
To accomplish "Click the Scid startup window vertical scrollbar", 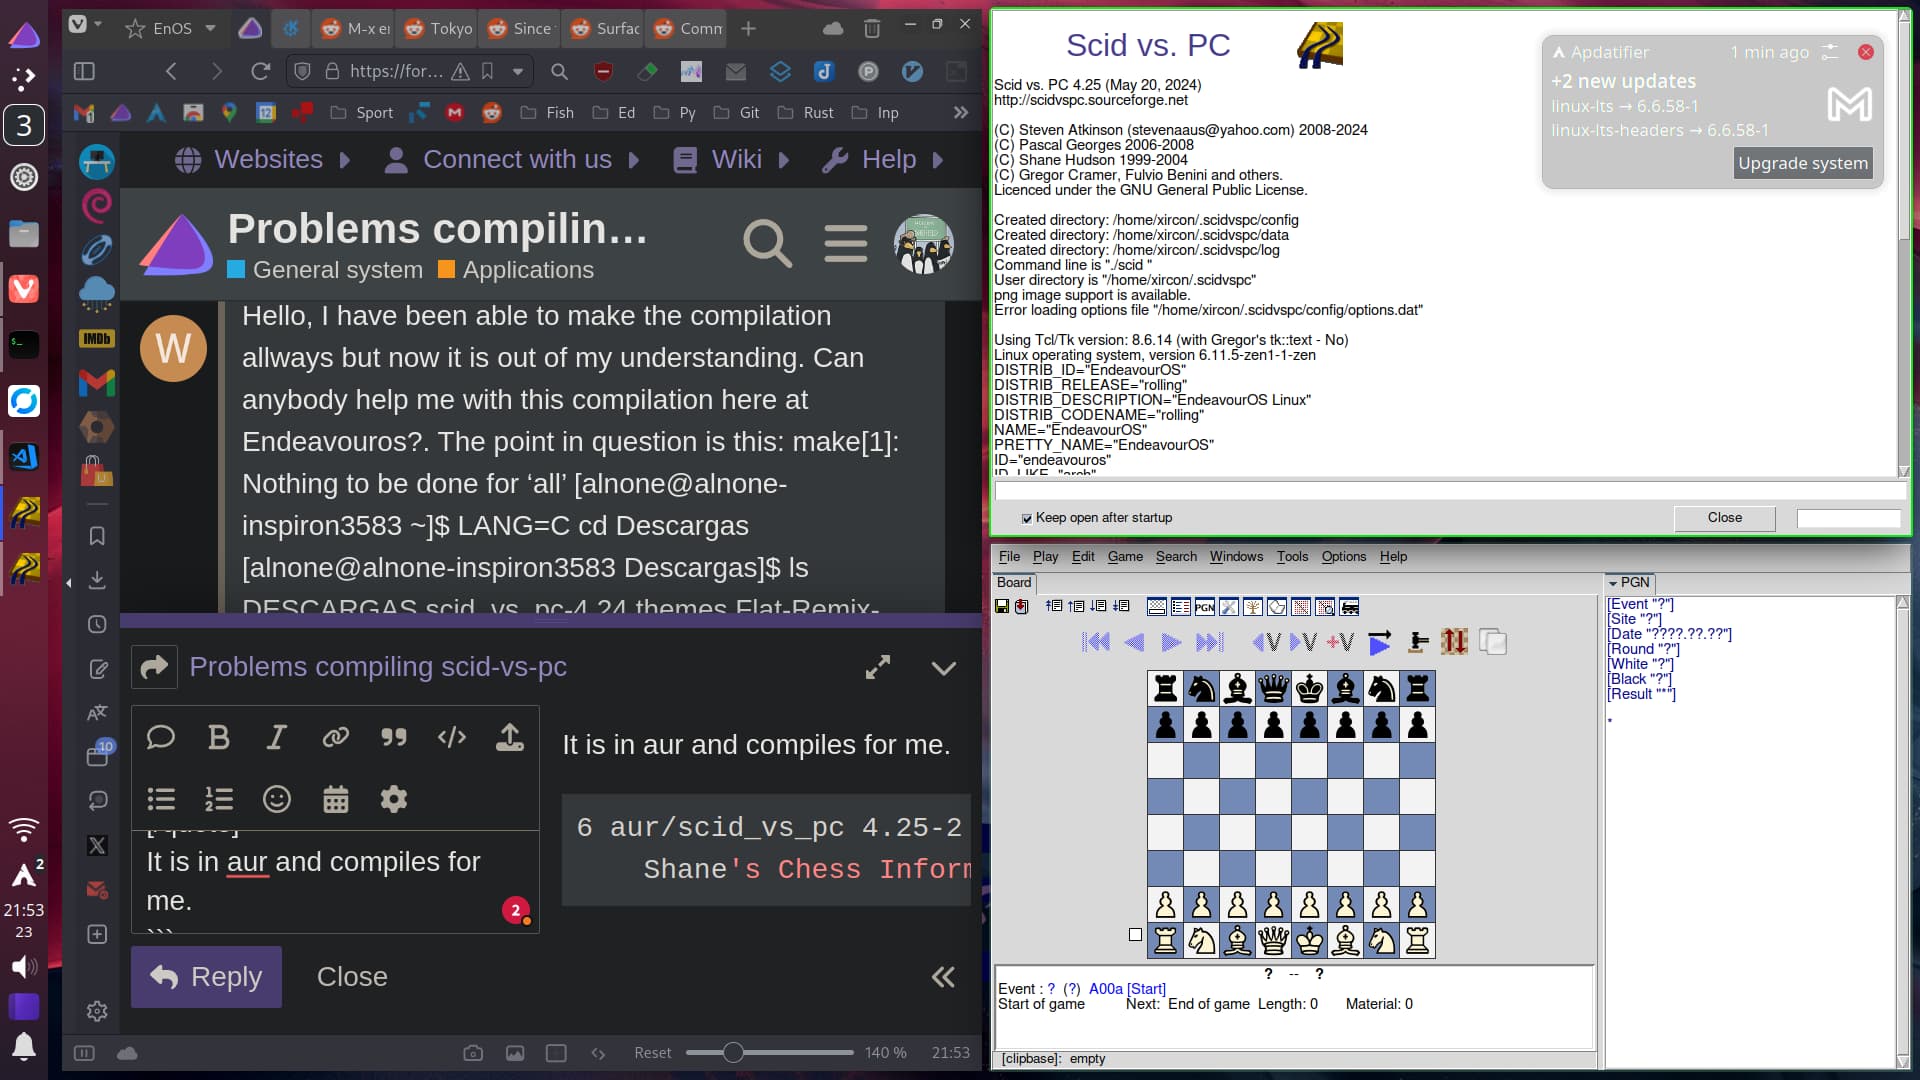I will click(x=1903, y=245).
